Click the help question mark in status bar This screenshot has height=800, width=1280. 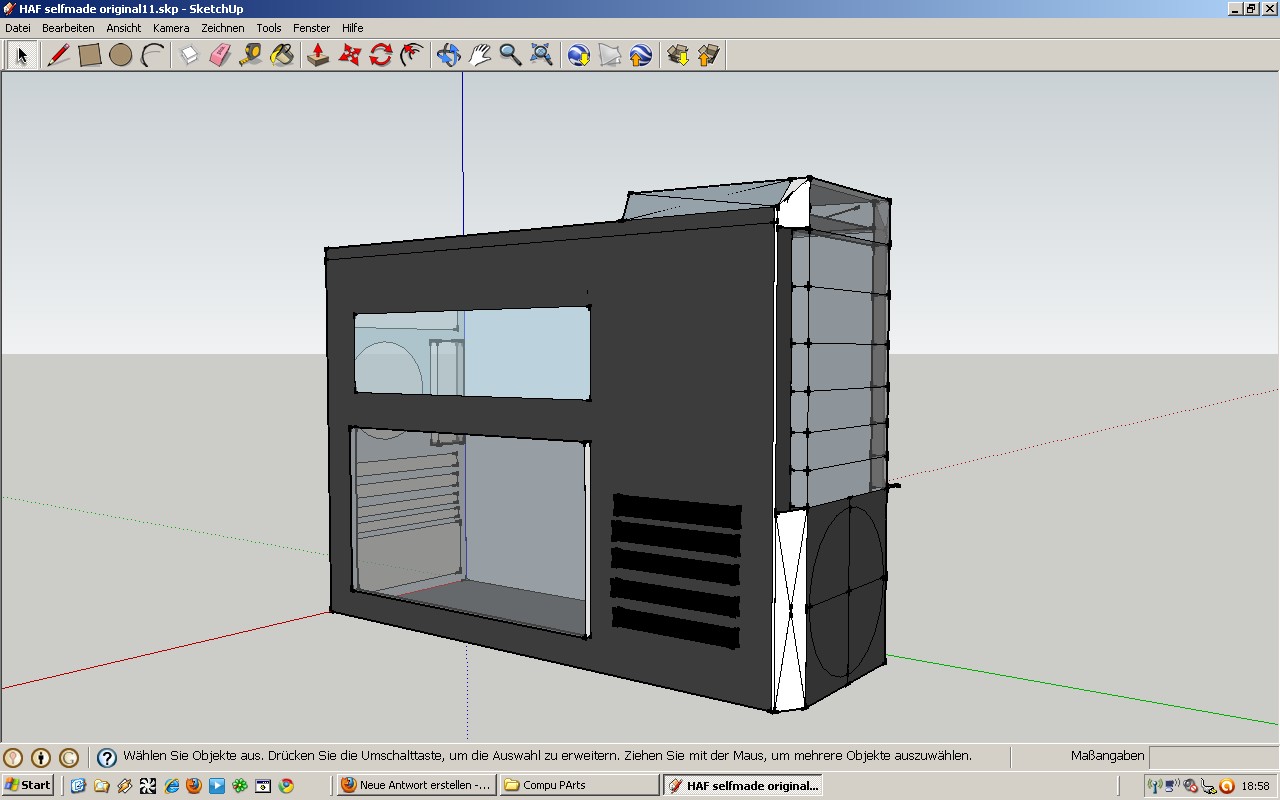point(106,757)
